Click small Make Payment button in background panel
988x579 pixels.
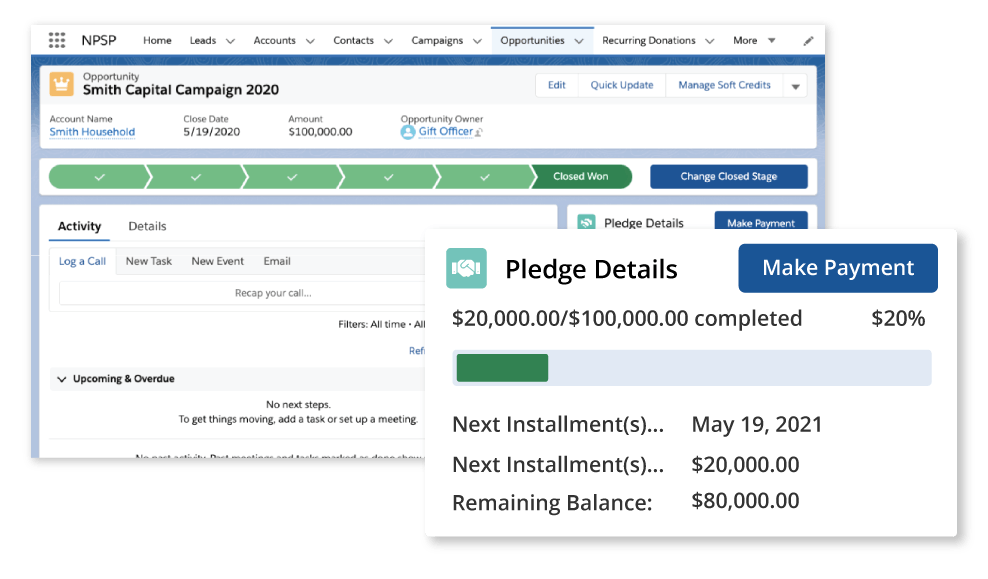[x=761, y=221]
